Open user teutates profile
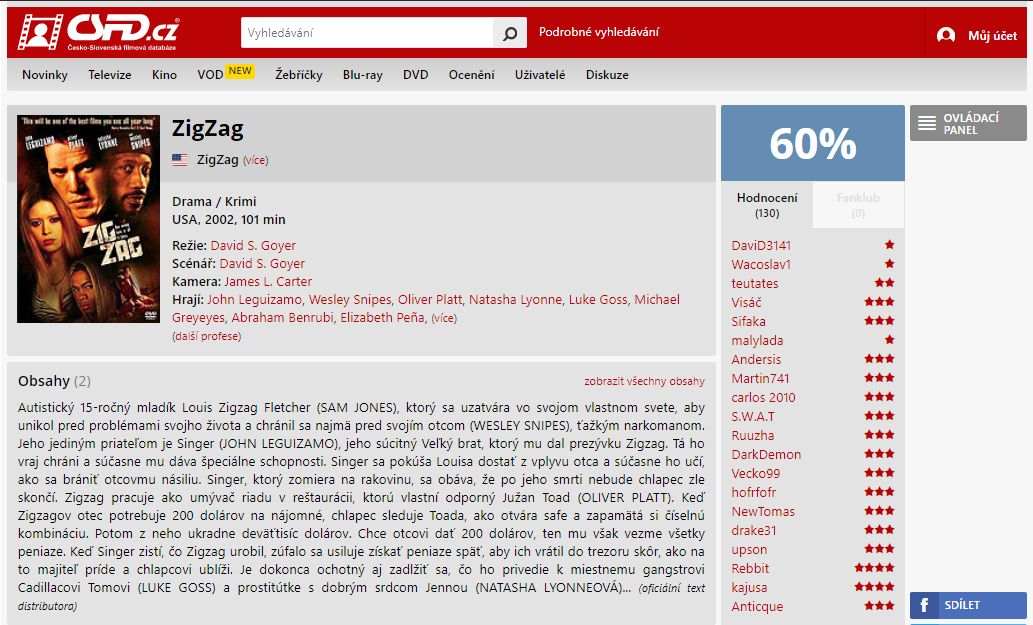1033x625 pixels. [x=755, y=283]
